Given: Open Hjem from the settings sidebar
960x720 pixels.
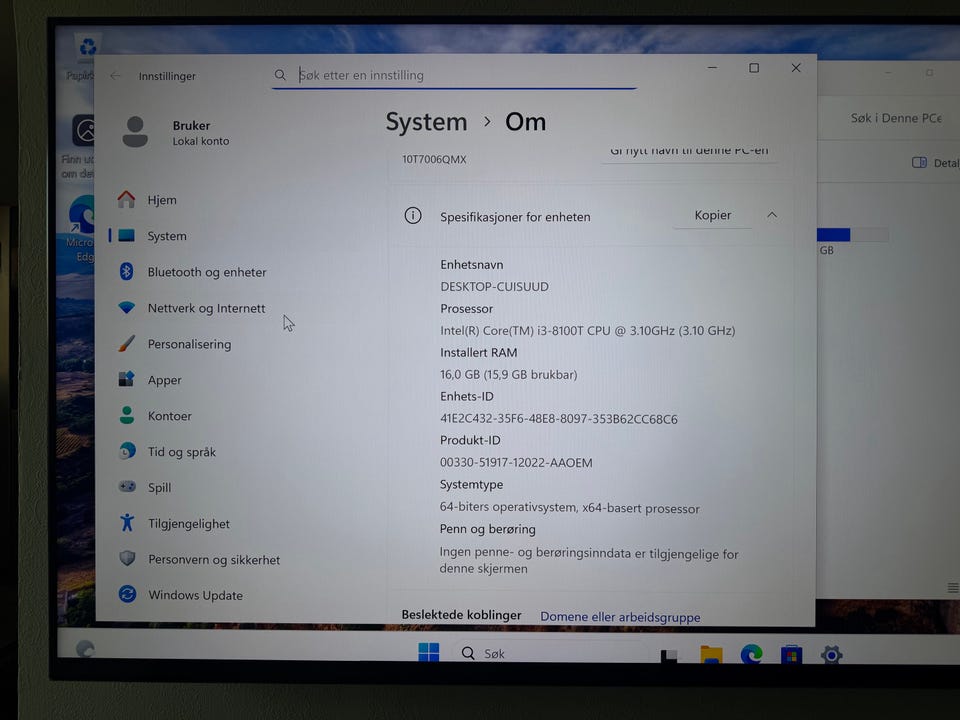Looking at the screenshot, I should point(147,200).
